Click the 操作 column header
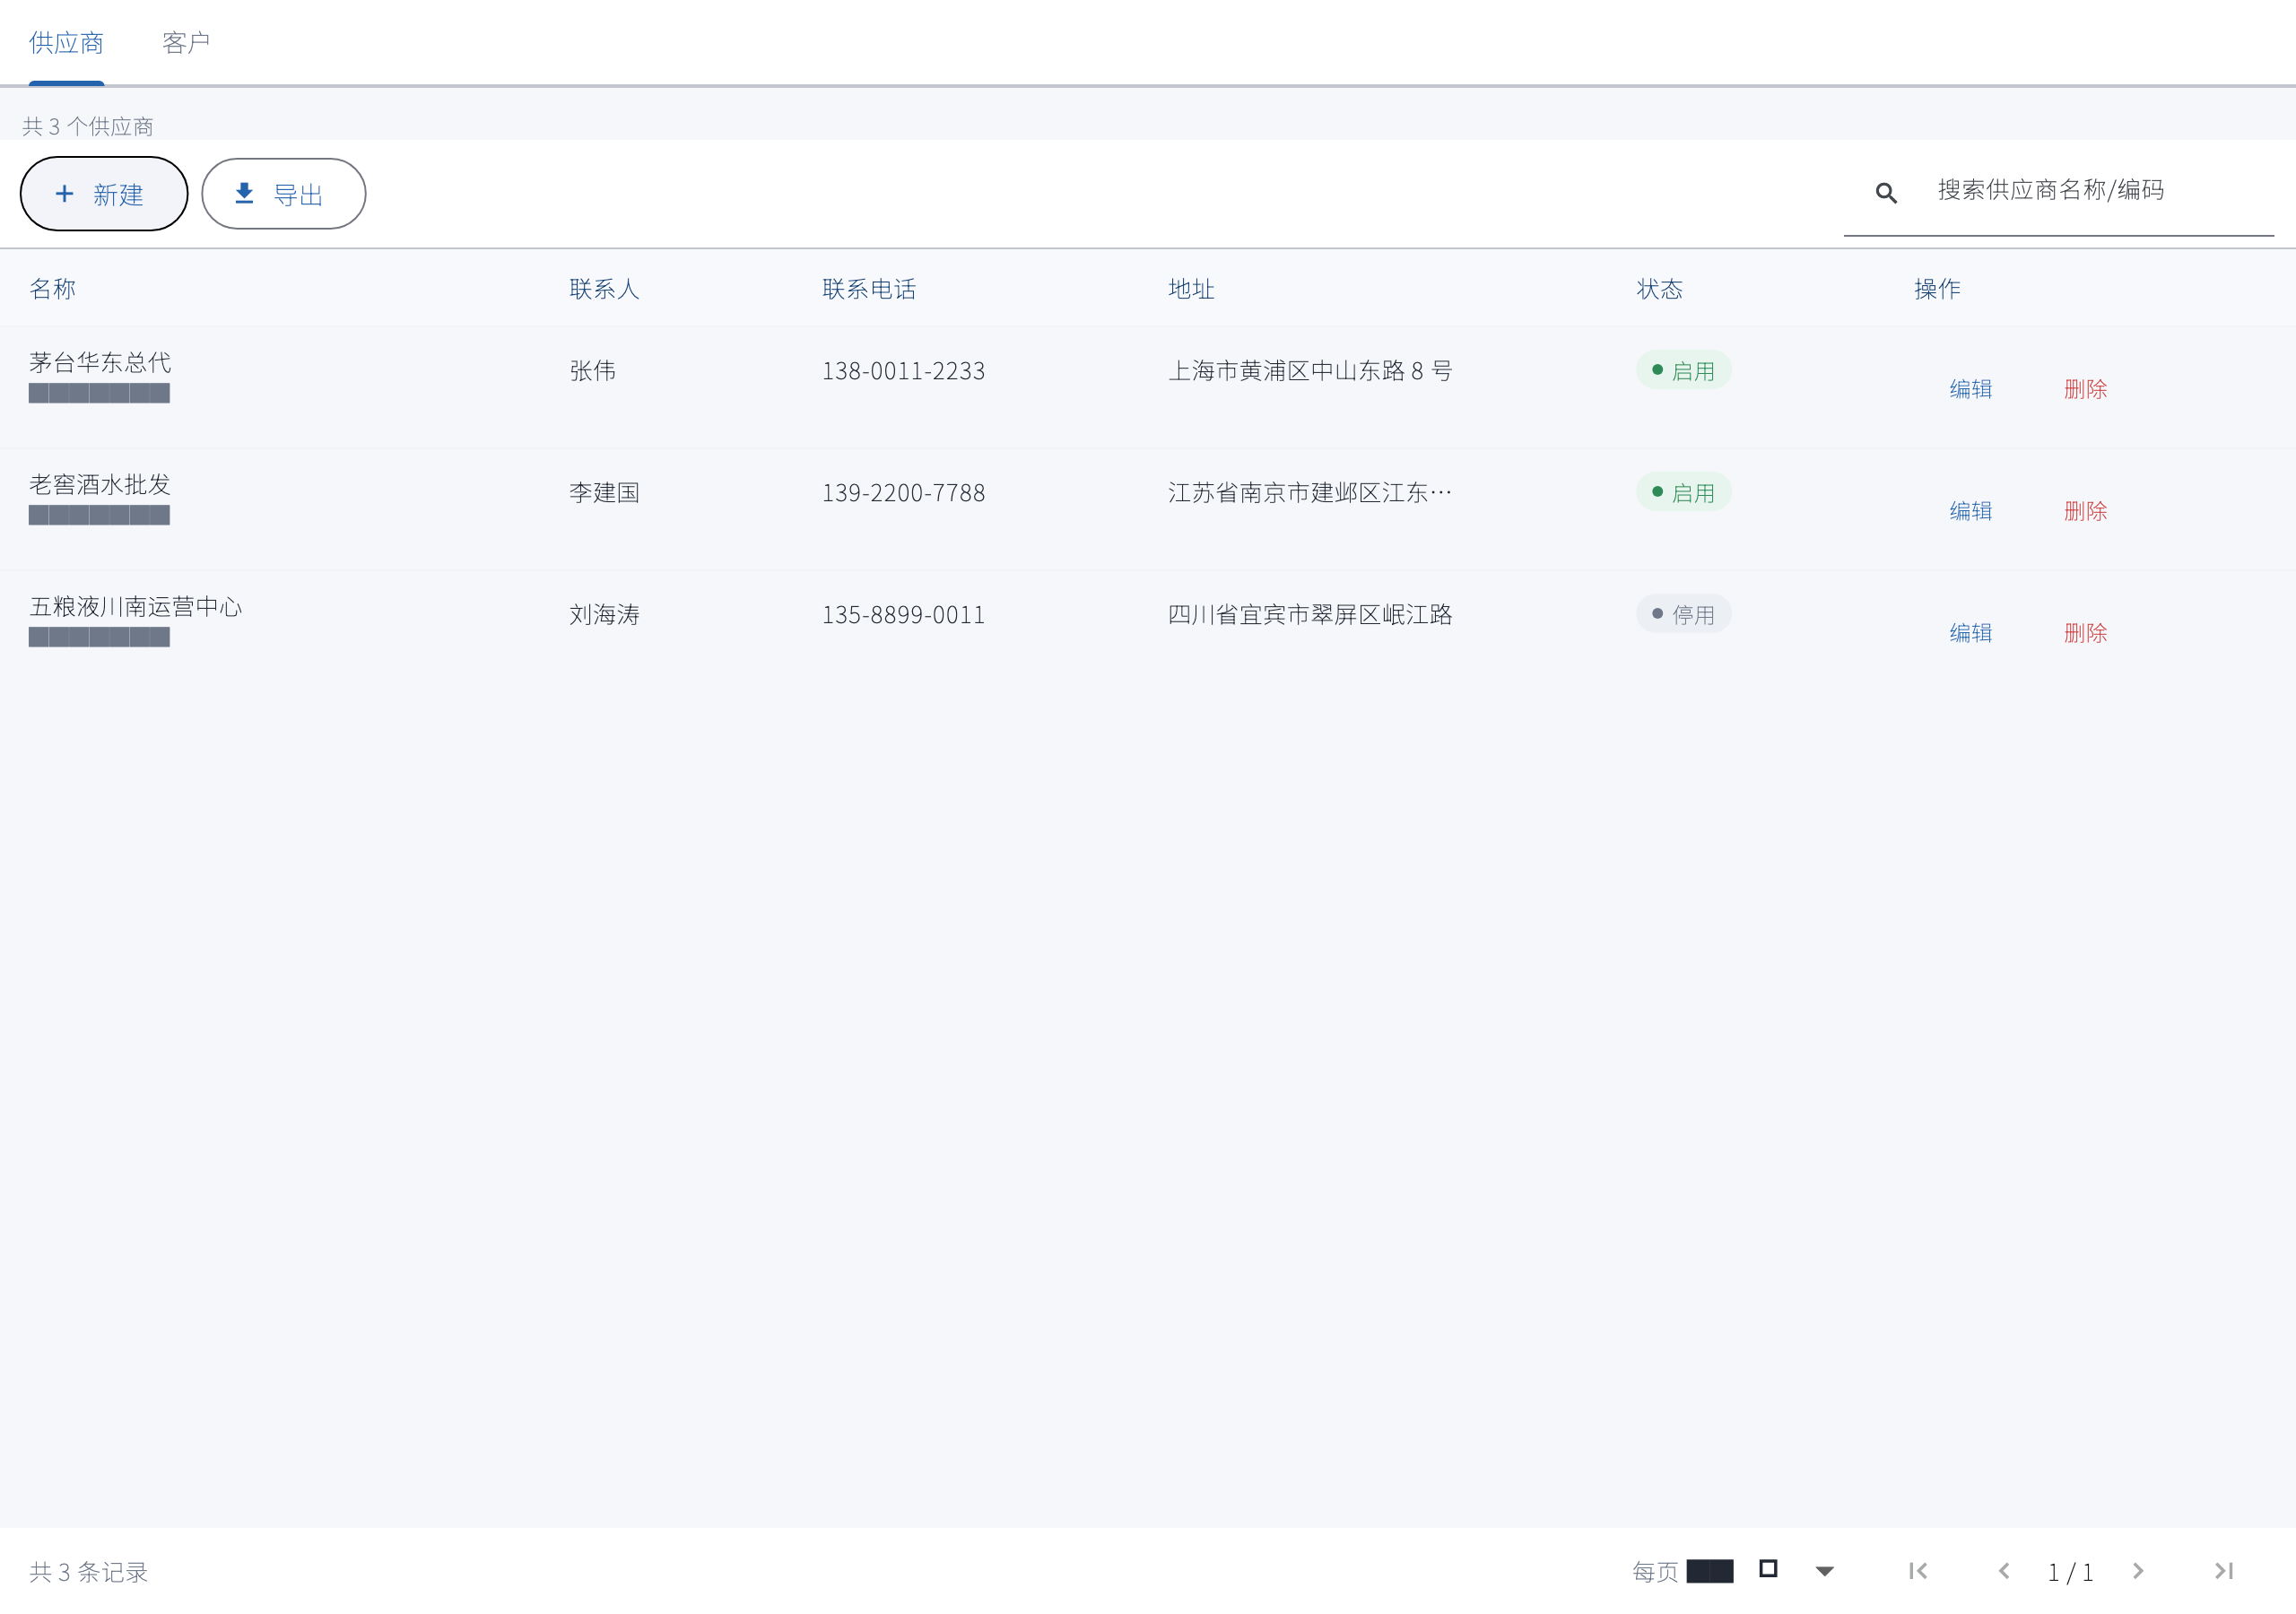 click(1937, 289)
